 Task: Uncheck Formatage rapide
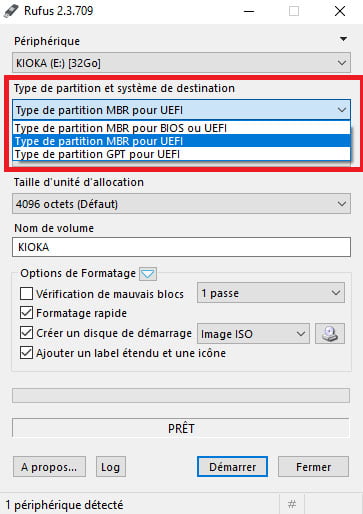(26, 313)
